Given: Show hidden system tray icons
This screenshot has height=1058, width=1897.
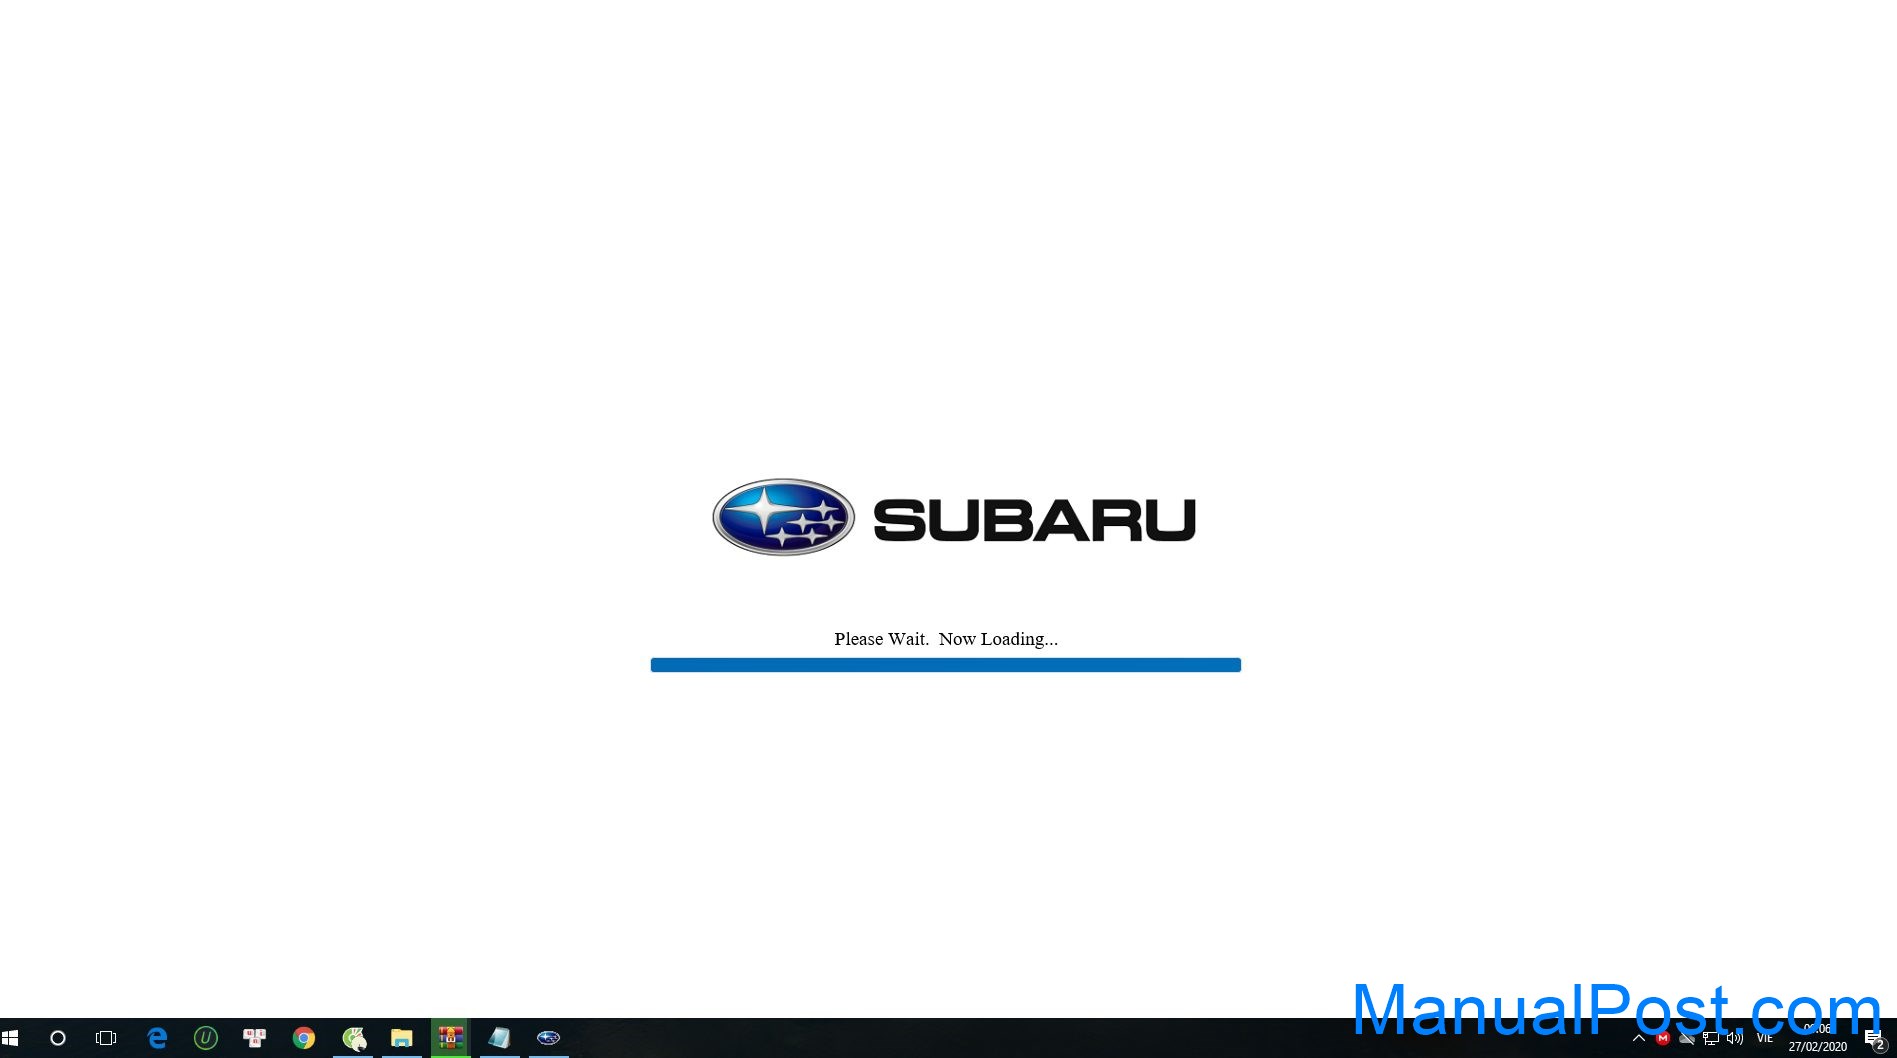Looking at the screenshot, I should pyautogui.click(x=1639, y=1038).
